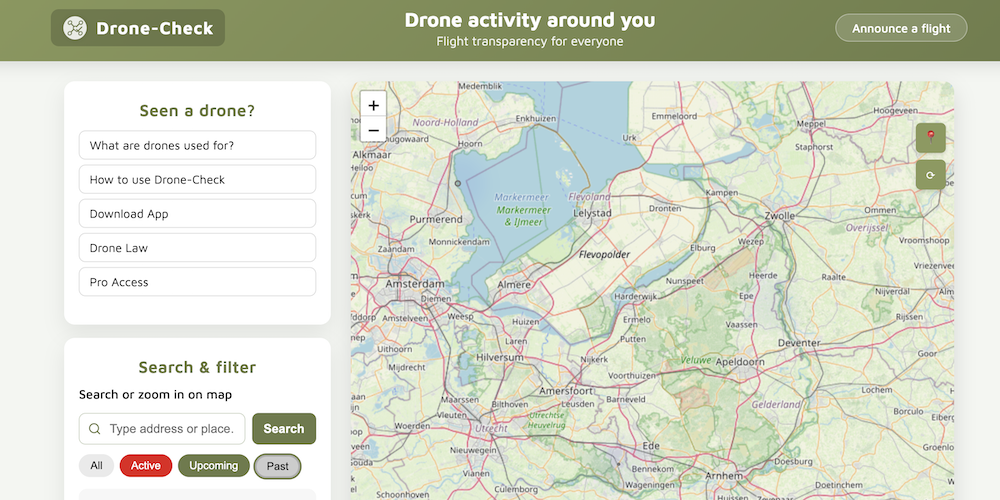Select the All filter chip
Screen dimensions: 1000x500
[96, 466]
